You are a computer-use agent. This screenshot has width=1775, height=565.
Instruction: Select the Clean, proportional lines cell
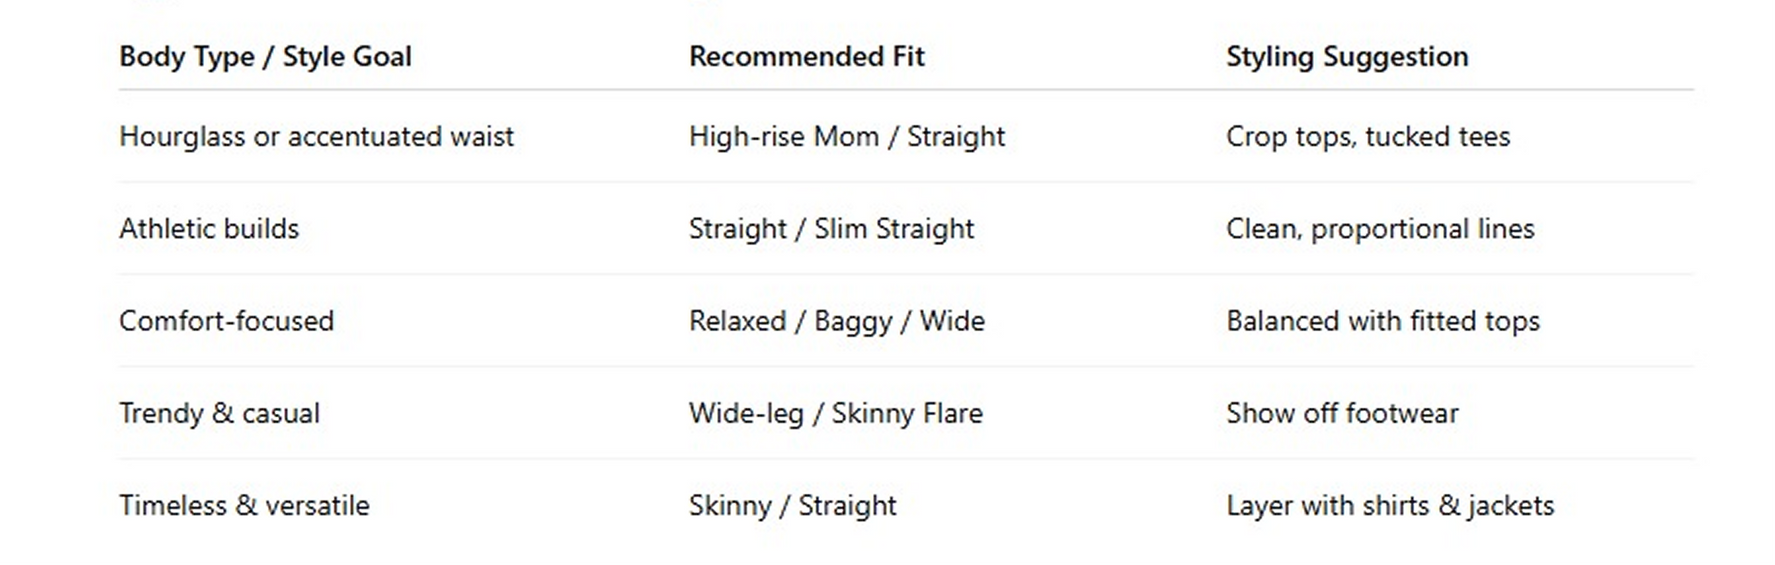pos(1380,229)
